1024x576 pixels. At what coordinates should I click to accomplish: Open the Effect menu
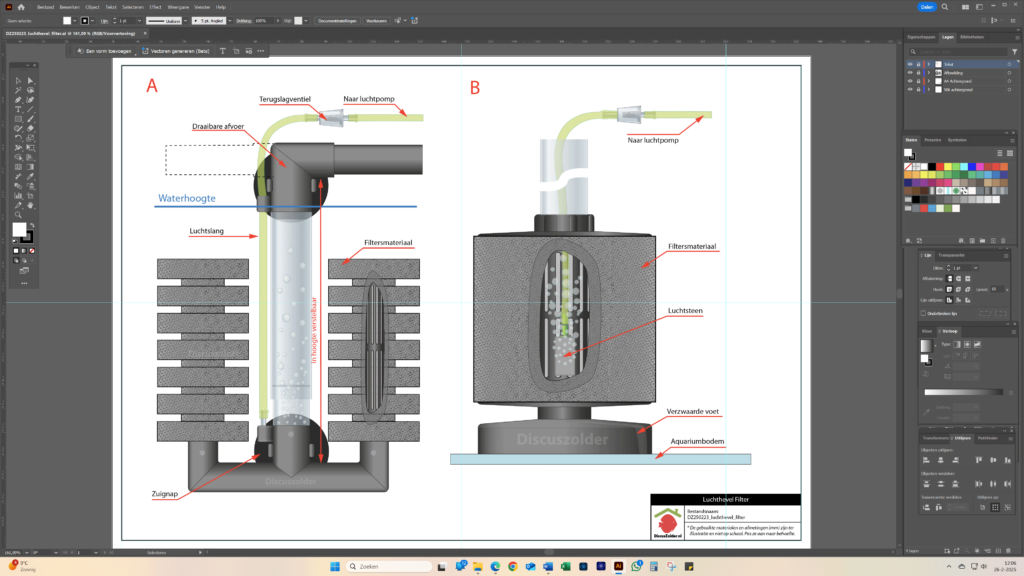[x=155, y=7]
